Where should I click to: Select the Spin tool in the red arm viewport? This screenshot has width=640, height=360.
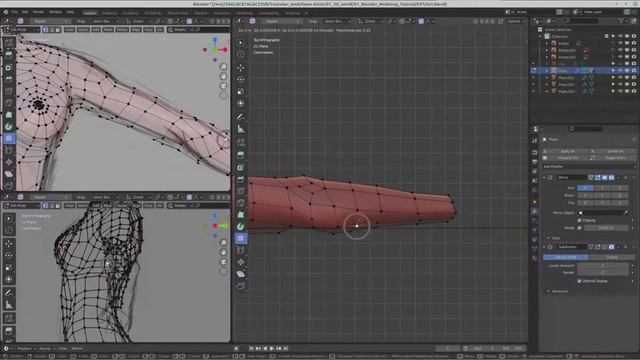point(241,227)
